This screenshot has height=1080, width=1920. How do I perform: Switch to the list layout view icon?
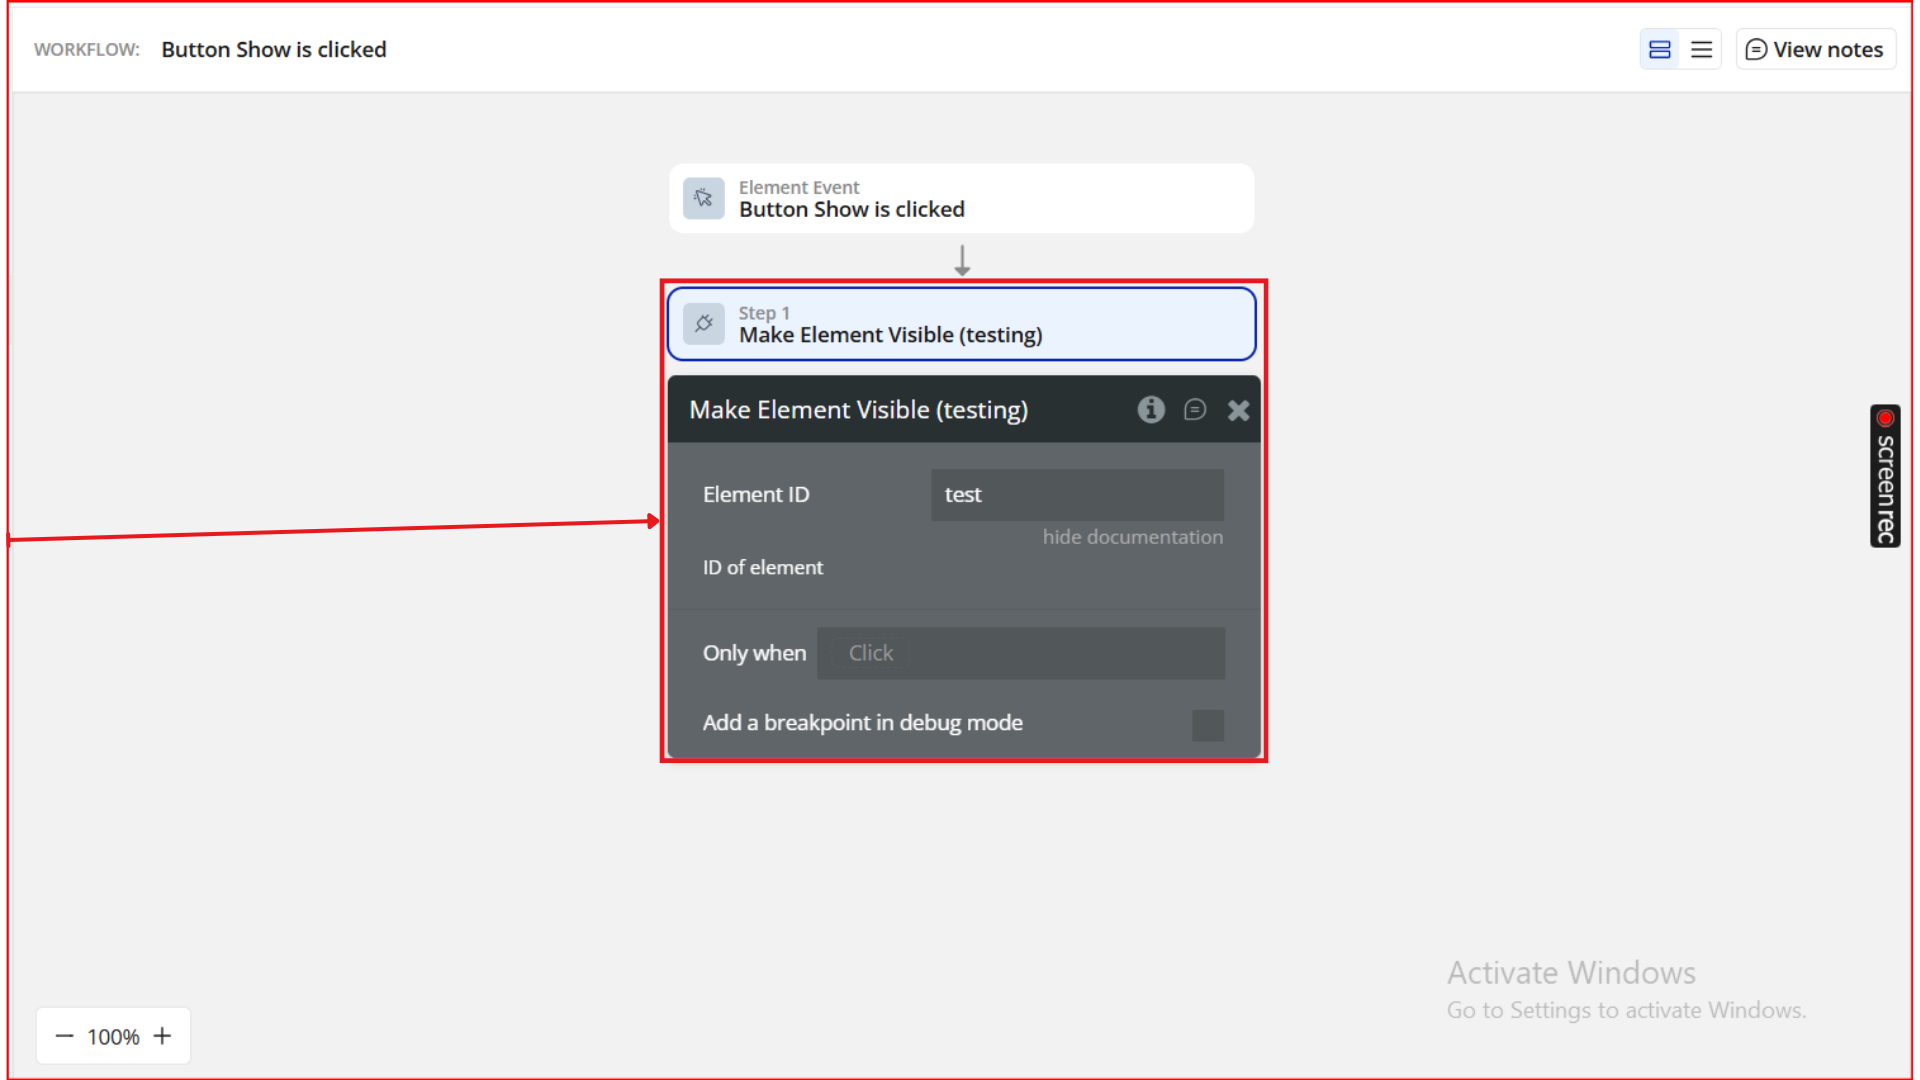(1701, 50)
